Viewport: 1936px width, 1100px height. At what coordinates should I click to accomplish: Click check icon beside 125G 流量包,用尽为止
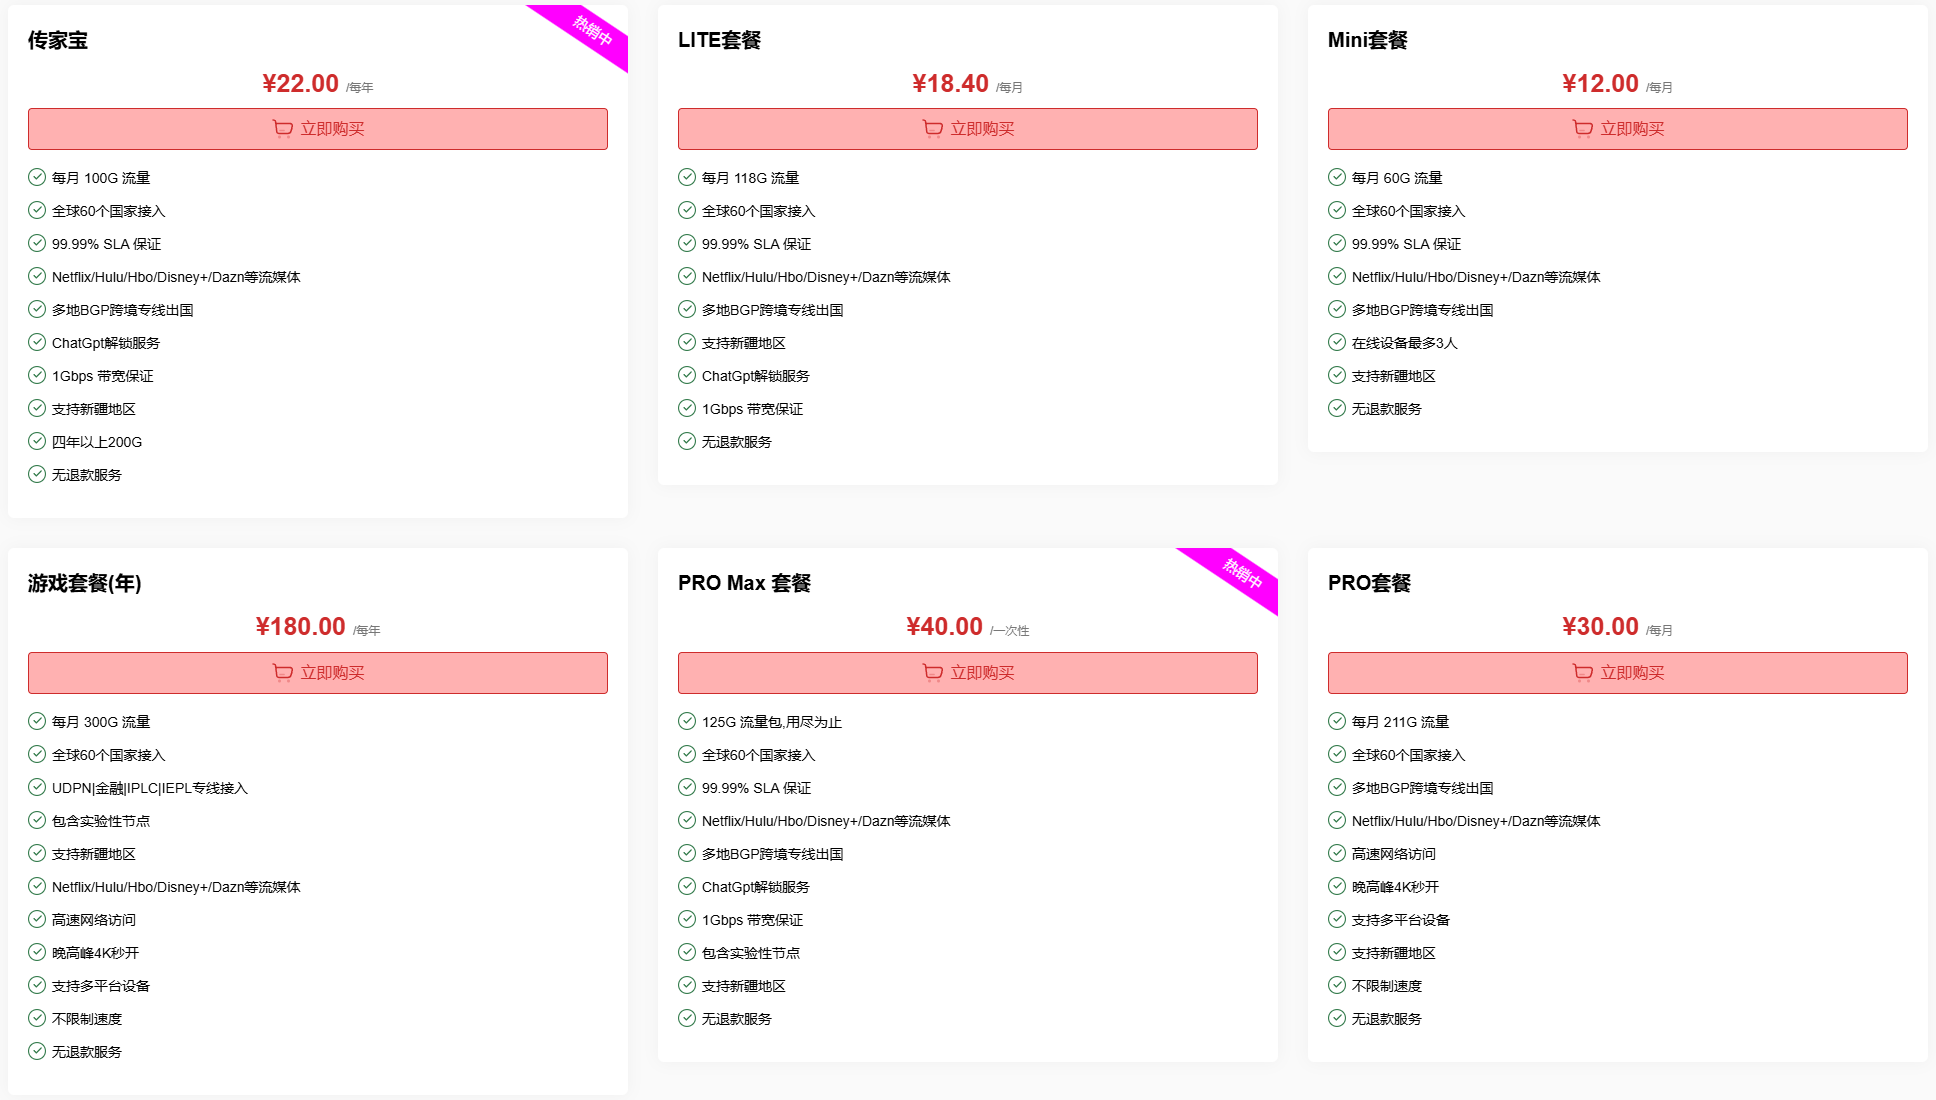(x=687, y=721)
